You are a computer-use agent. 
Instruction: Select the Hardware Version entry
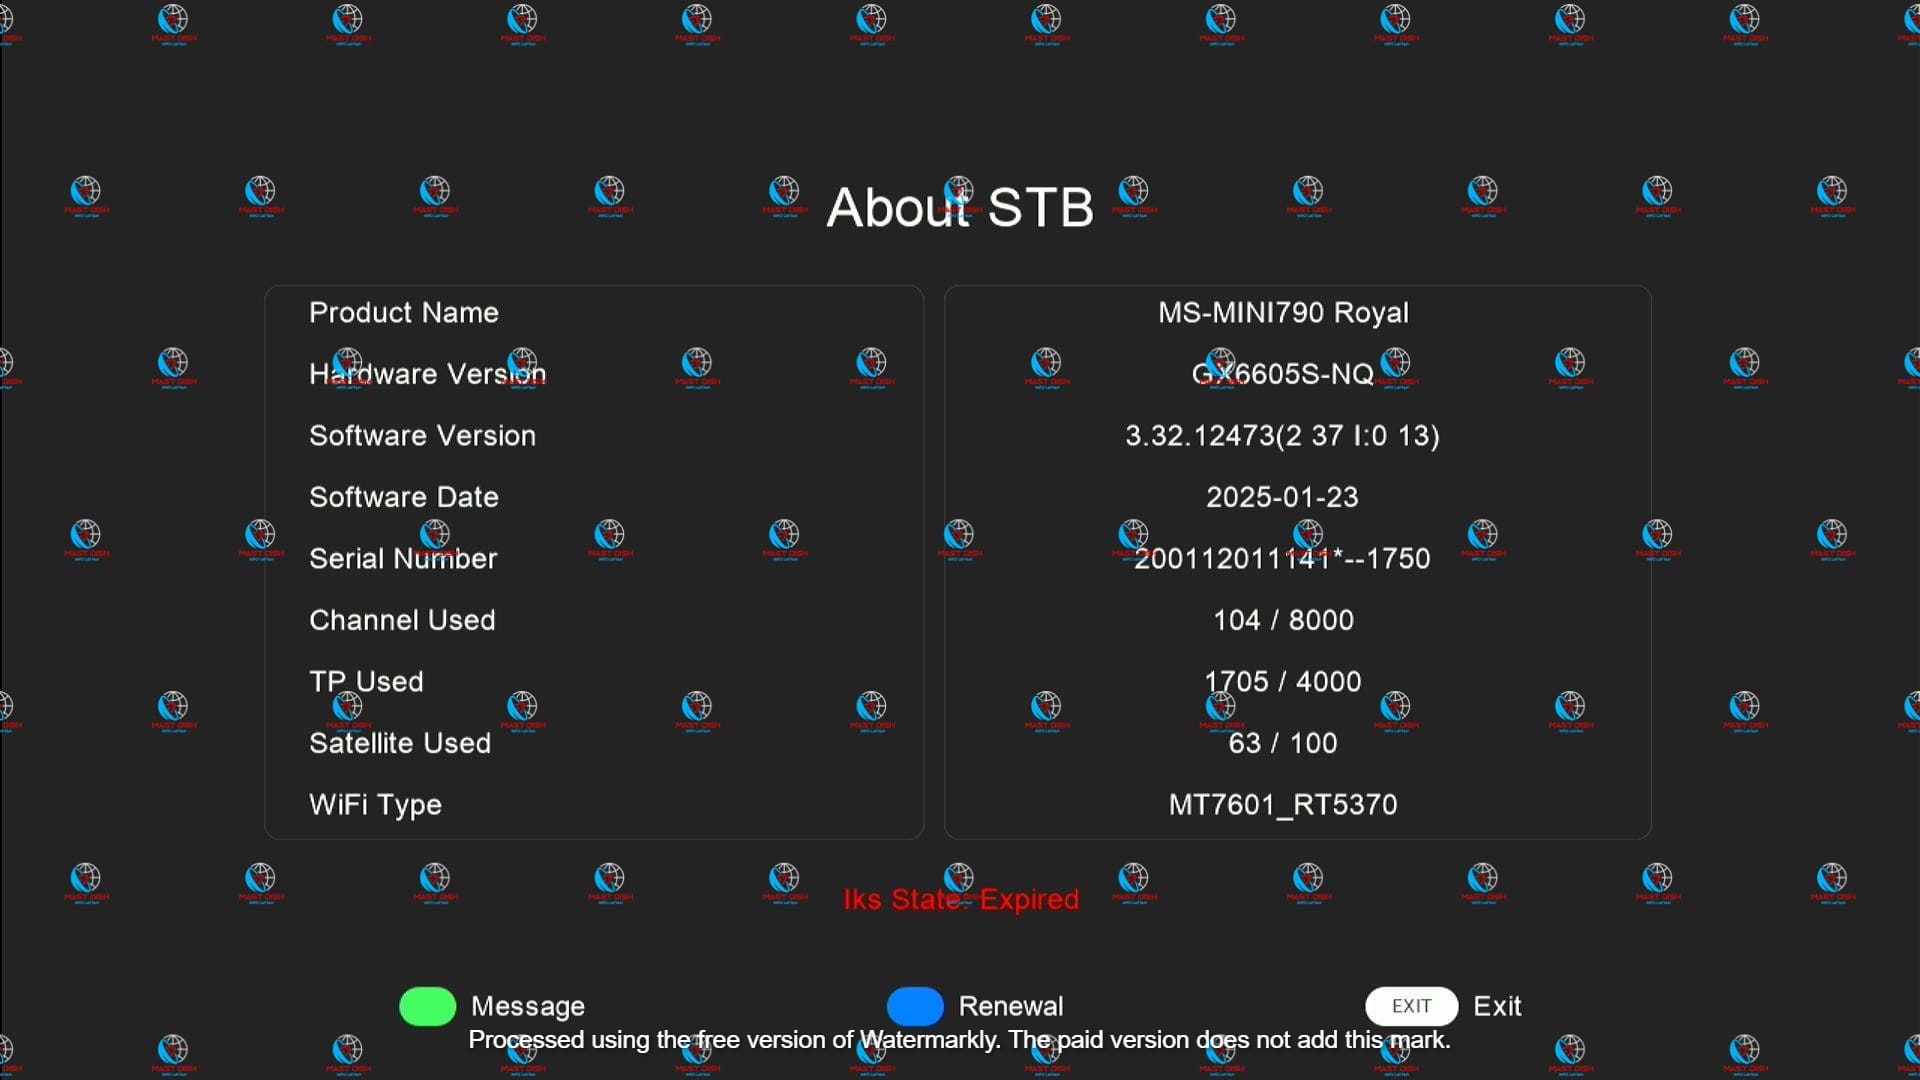pyautogui.click(x=427, y=373)
